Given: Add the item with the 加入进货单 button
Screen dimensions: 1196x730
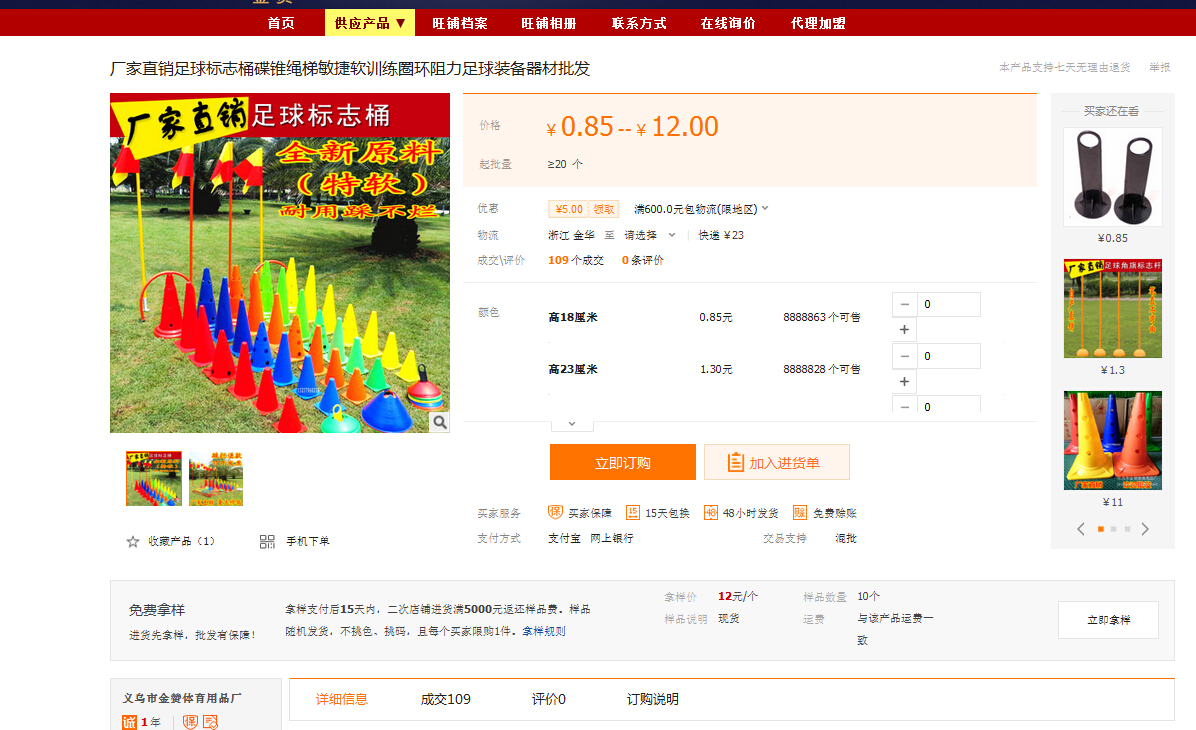Looking at the screenshot, I should 776,462.
